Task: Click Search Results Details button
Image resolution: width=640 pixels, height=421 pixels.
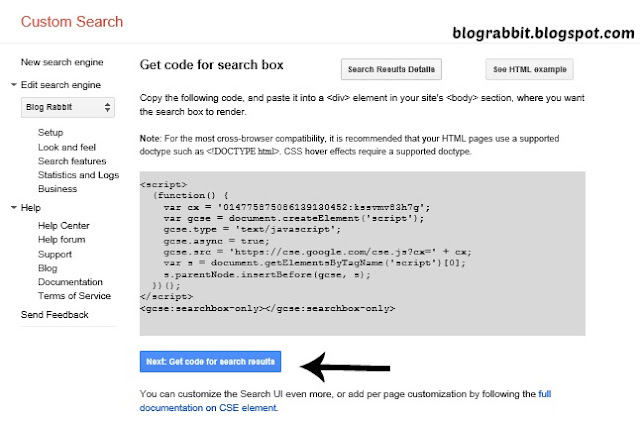Action: coord(391,69)
